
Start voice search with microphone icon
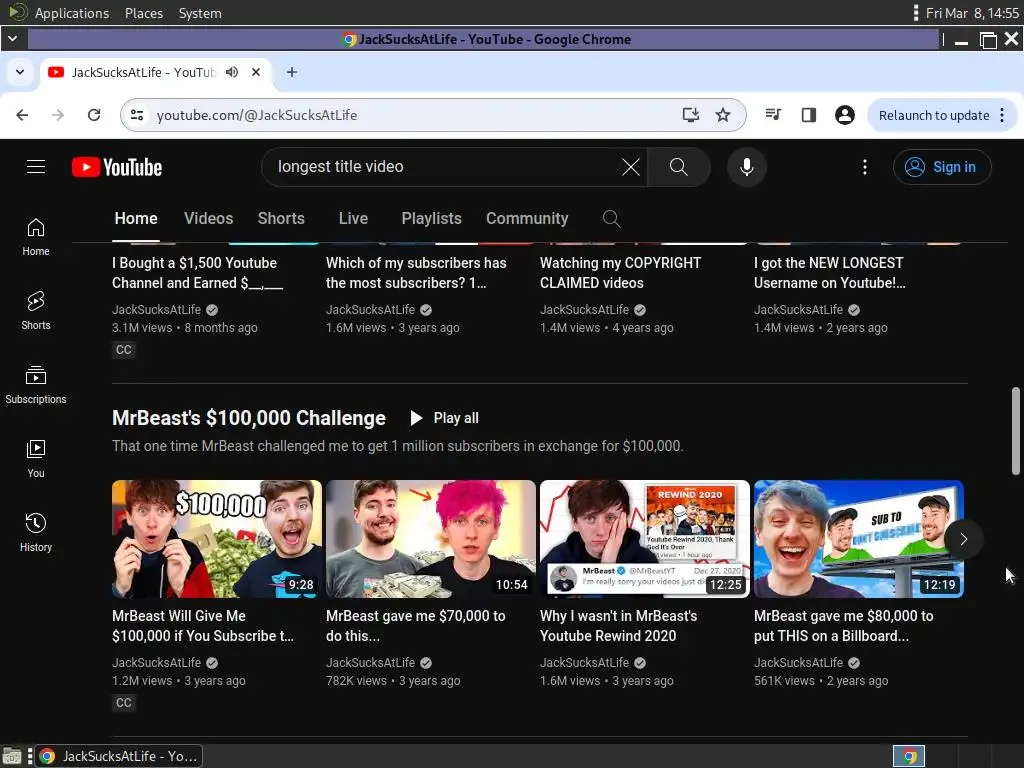(x=746, y=167)
